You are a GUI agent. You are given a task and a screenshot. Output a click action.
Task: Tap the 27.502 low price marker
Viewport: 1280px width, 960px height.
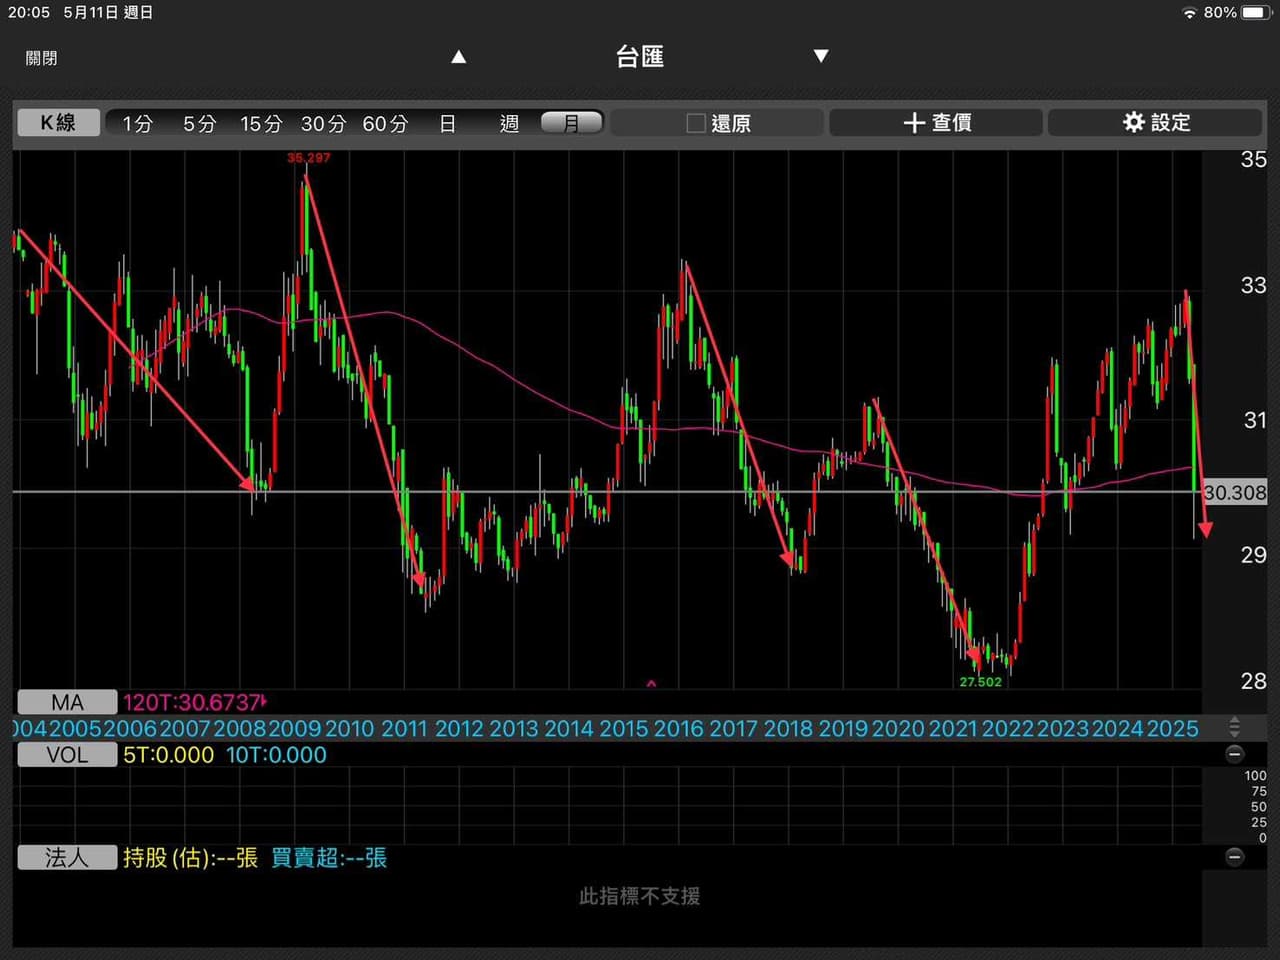pos(980,682)
